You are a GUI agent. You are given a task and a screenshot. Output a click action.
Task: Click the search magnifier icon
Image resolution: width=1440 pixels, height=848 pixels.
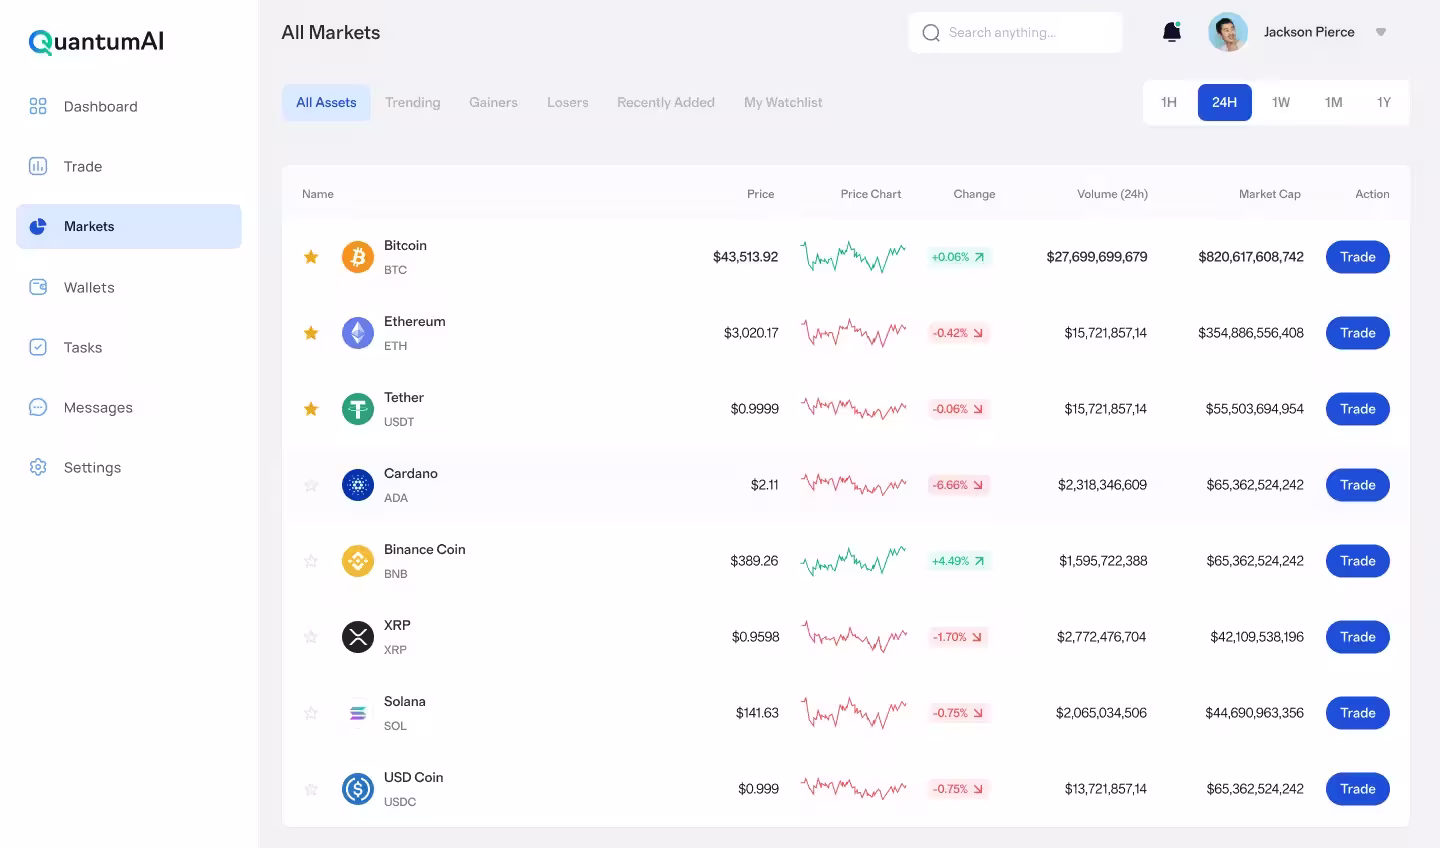pyautogui.click(x=931, y=33)
